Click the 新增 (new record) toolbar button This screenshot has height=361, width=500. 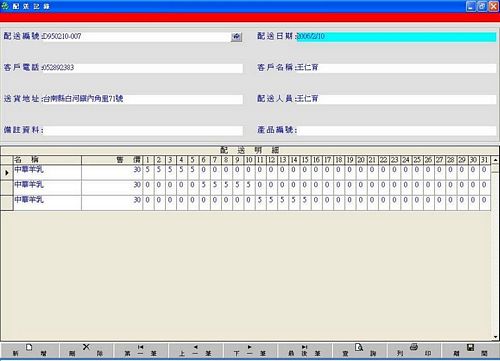pos(29,350)
